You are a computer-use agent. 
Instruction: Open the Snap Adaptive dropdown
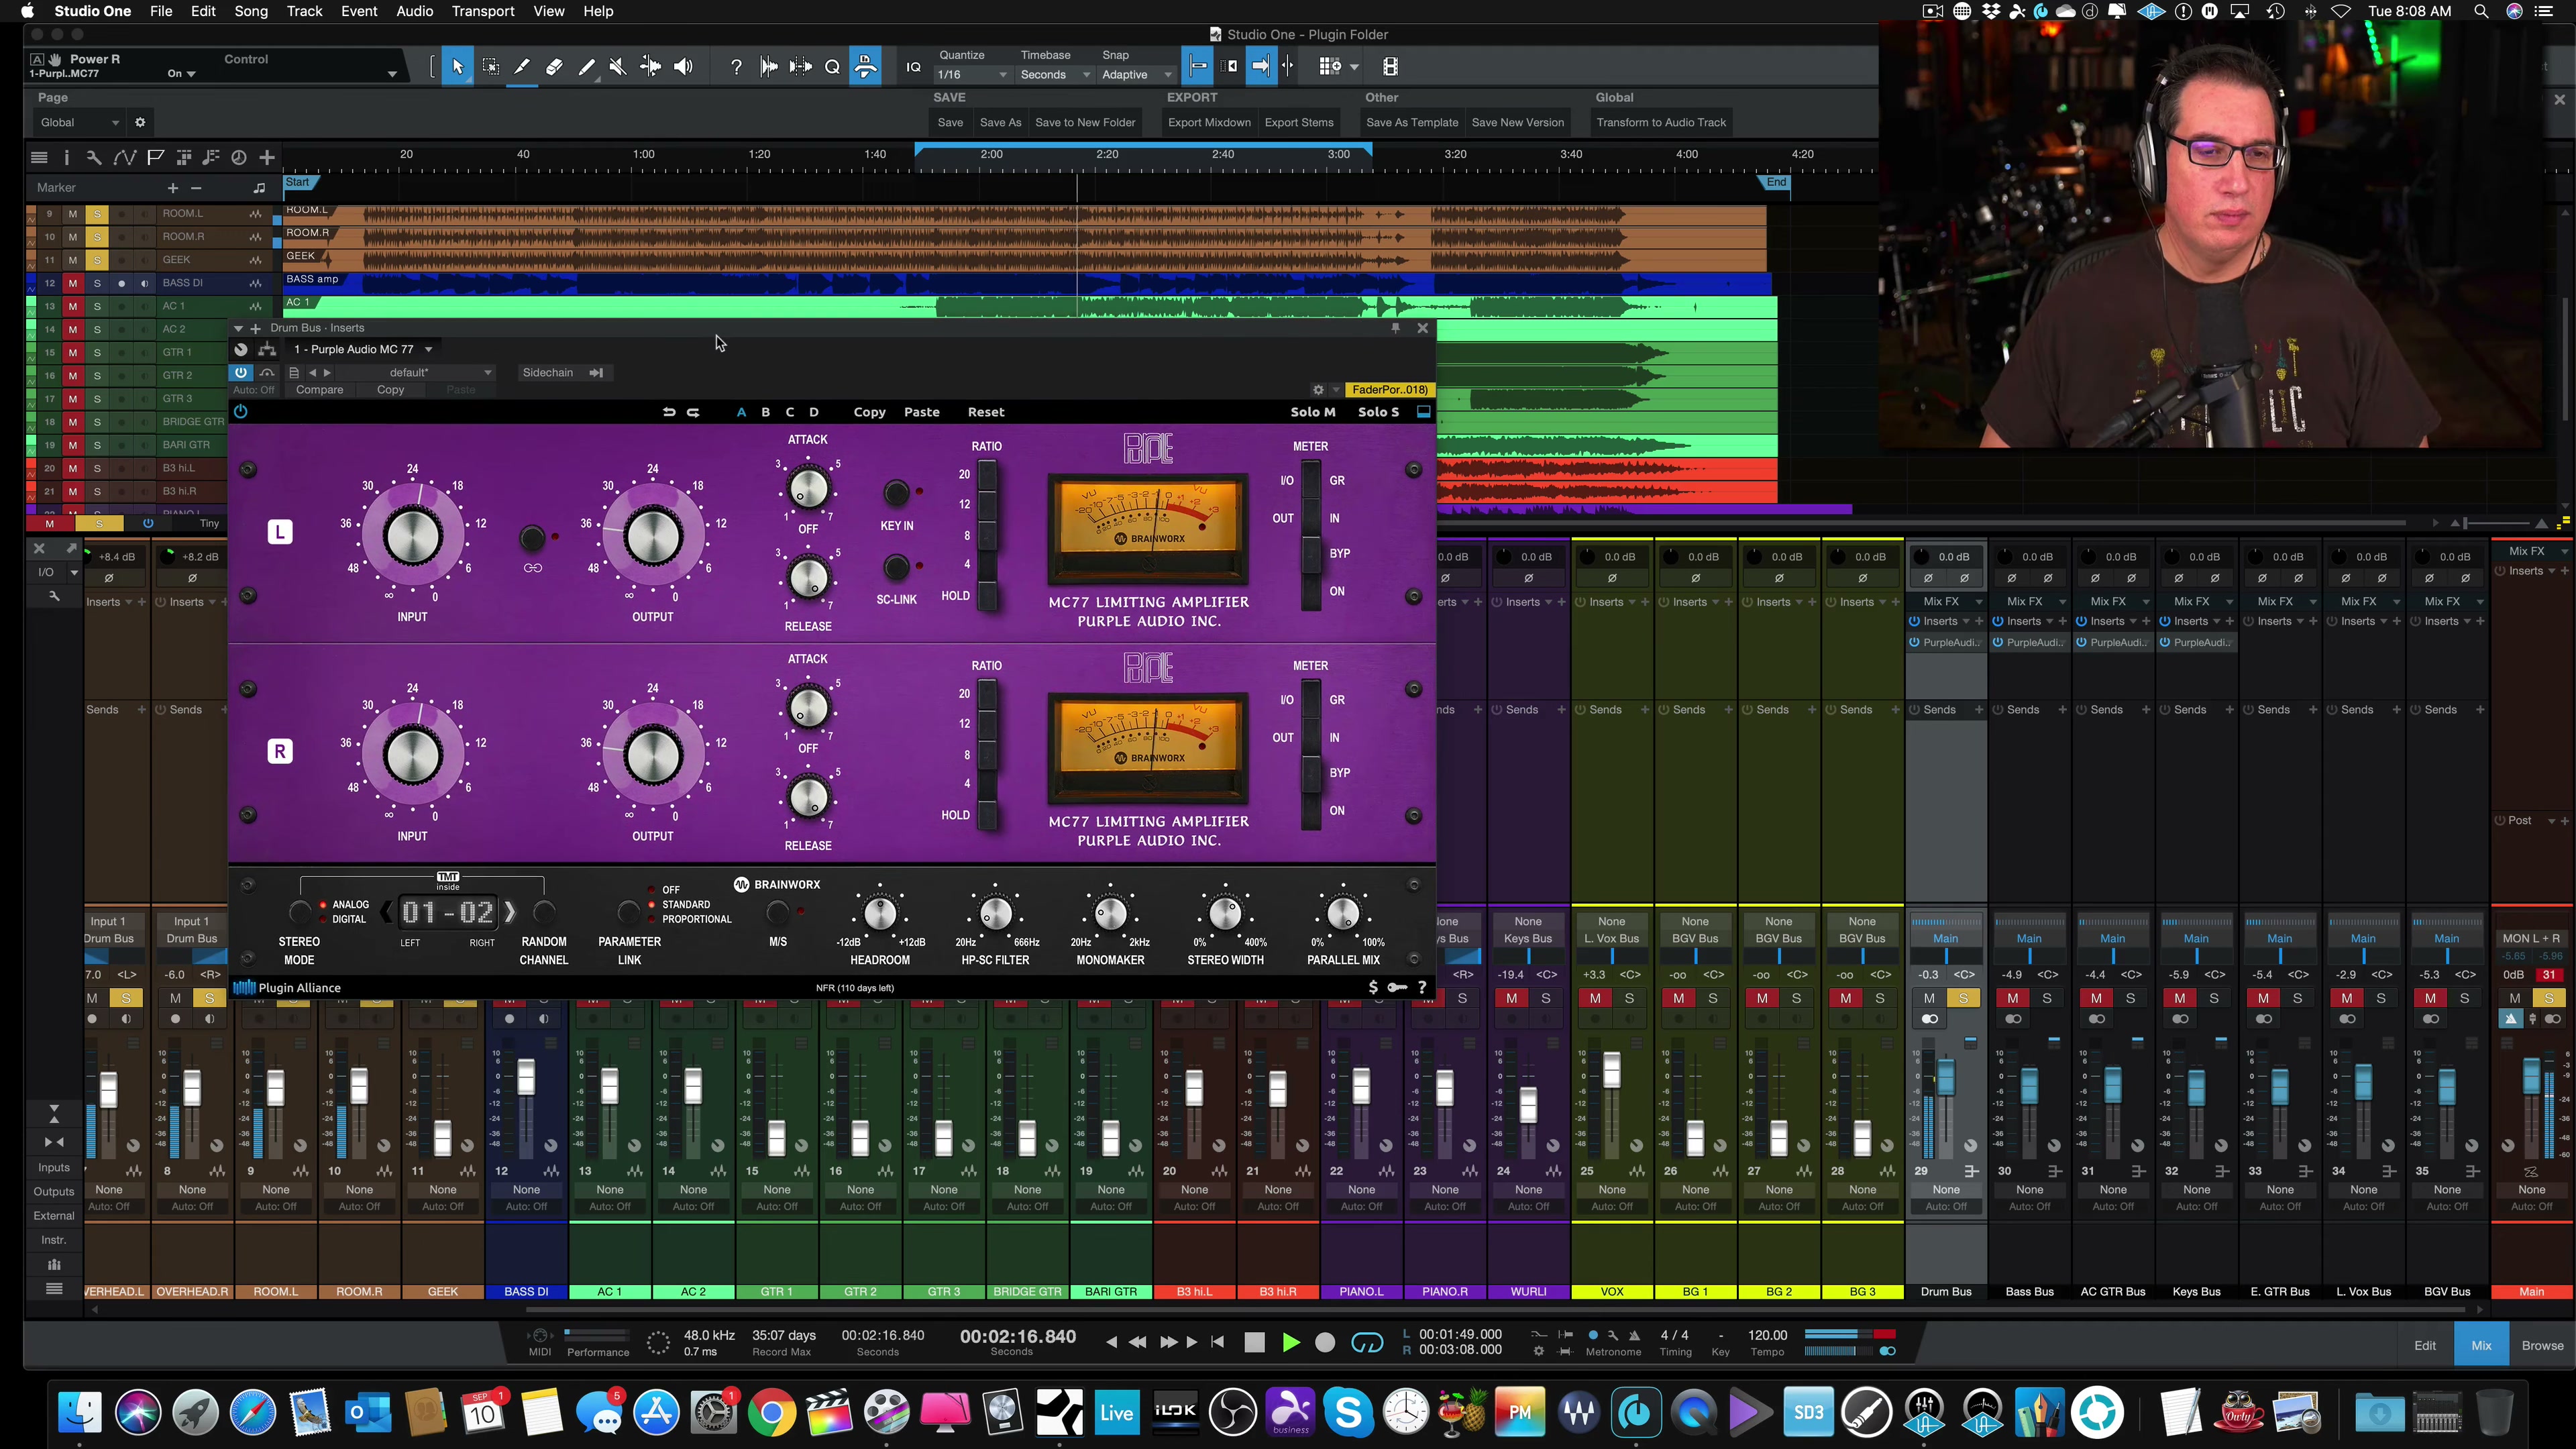[1135, 75]
